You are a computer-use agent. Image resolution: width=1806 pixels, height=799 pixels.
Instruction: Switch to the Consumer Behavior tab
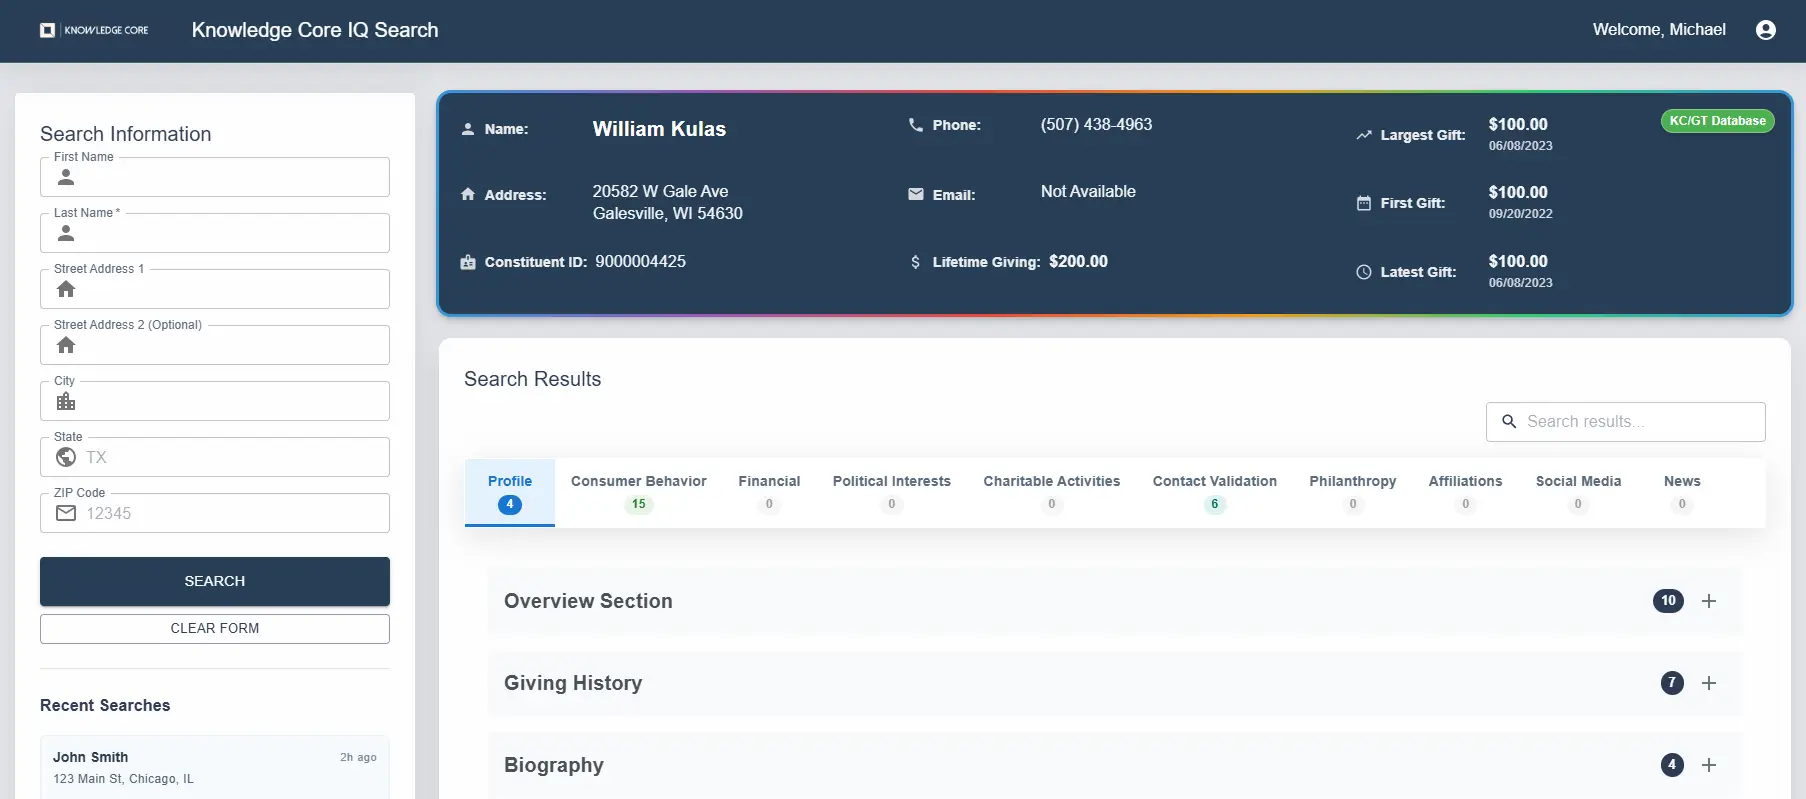pos(638,491)
